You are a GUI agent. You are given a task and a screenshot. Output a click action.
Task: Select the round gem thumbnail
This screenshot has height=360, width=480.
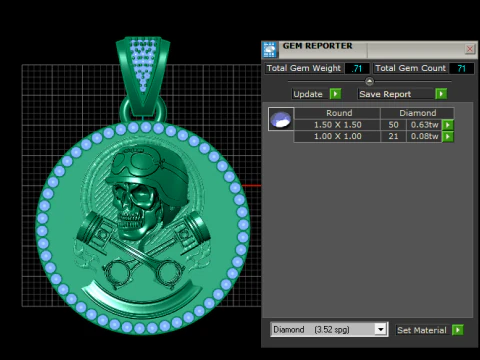click(281, 119)
